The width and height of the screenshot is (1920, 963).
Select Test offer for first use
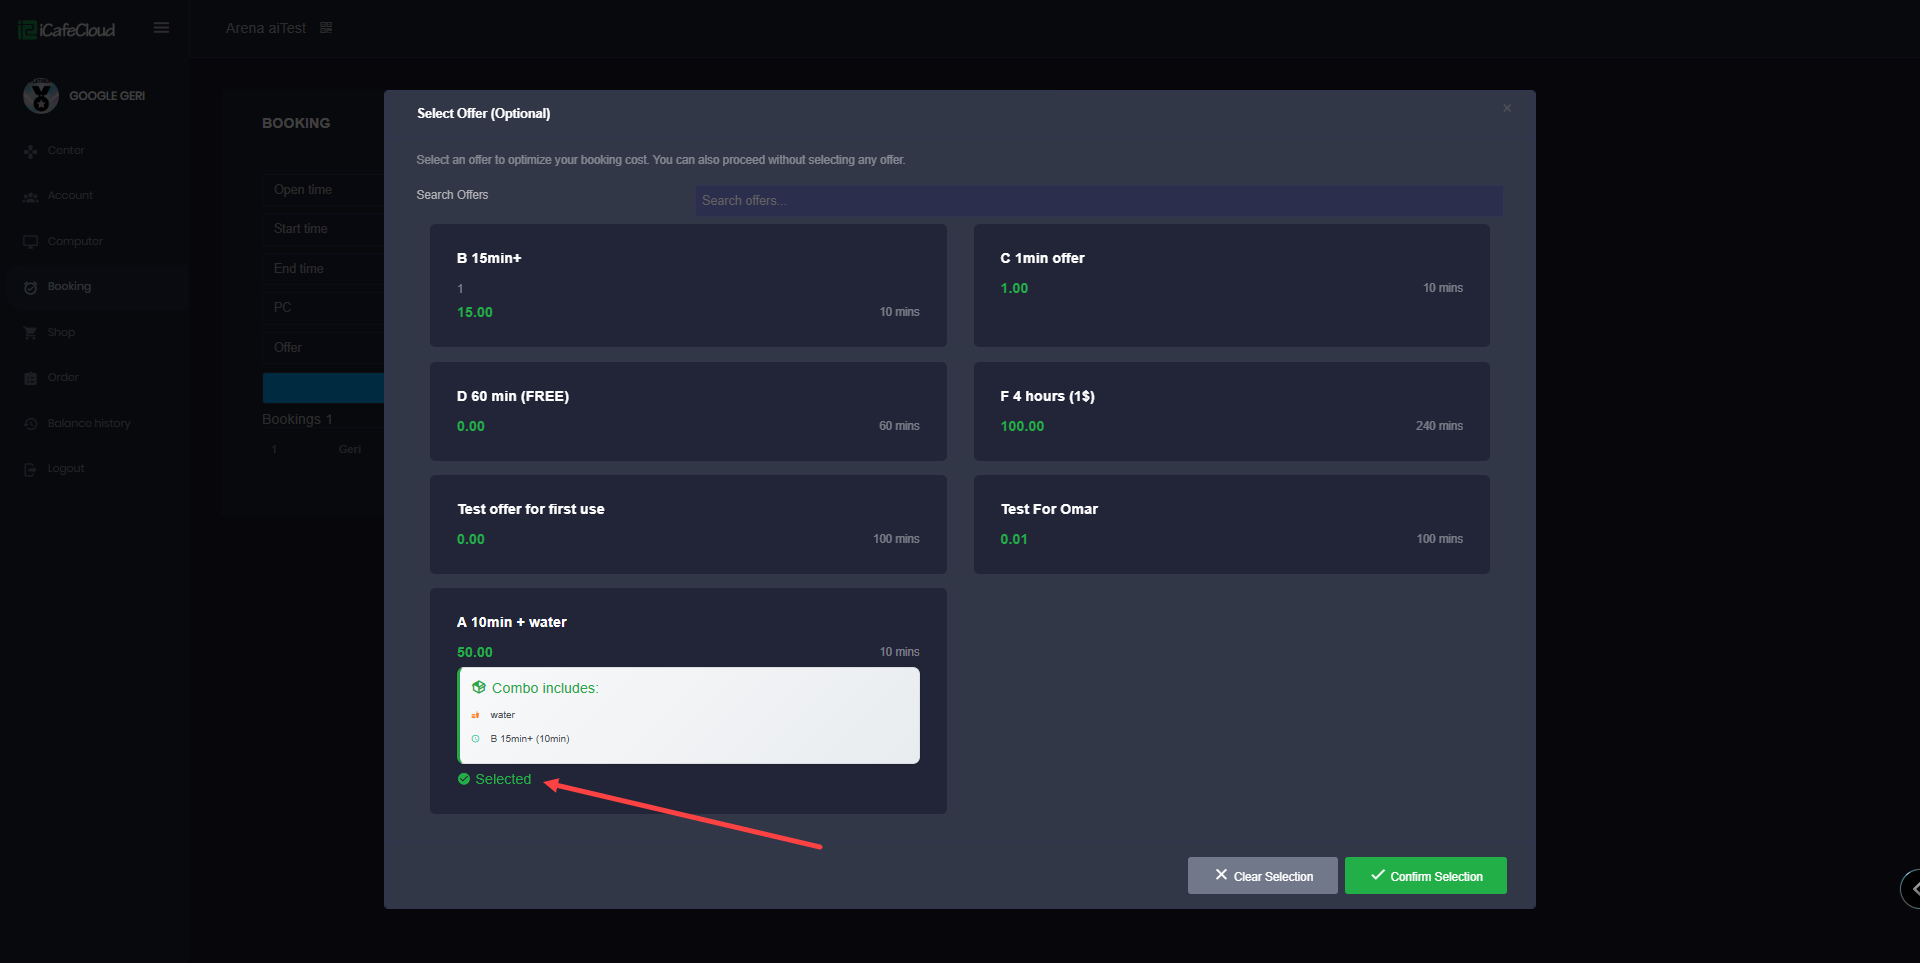click(687, 524)
